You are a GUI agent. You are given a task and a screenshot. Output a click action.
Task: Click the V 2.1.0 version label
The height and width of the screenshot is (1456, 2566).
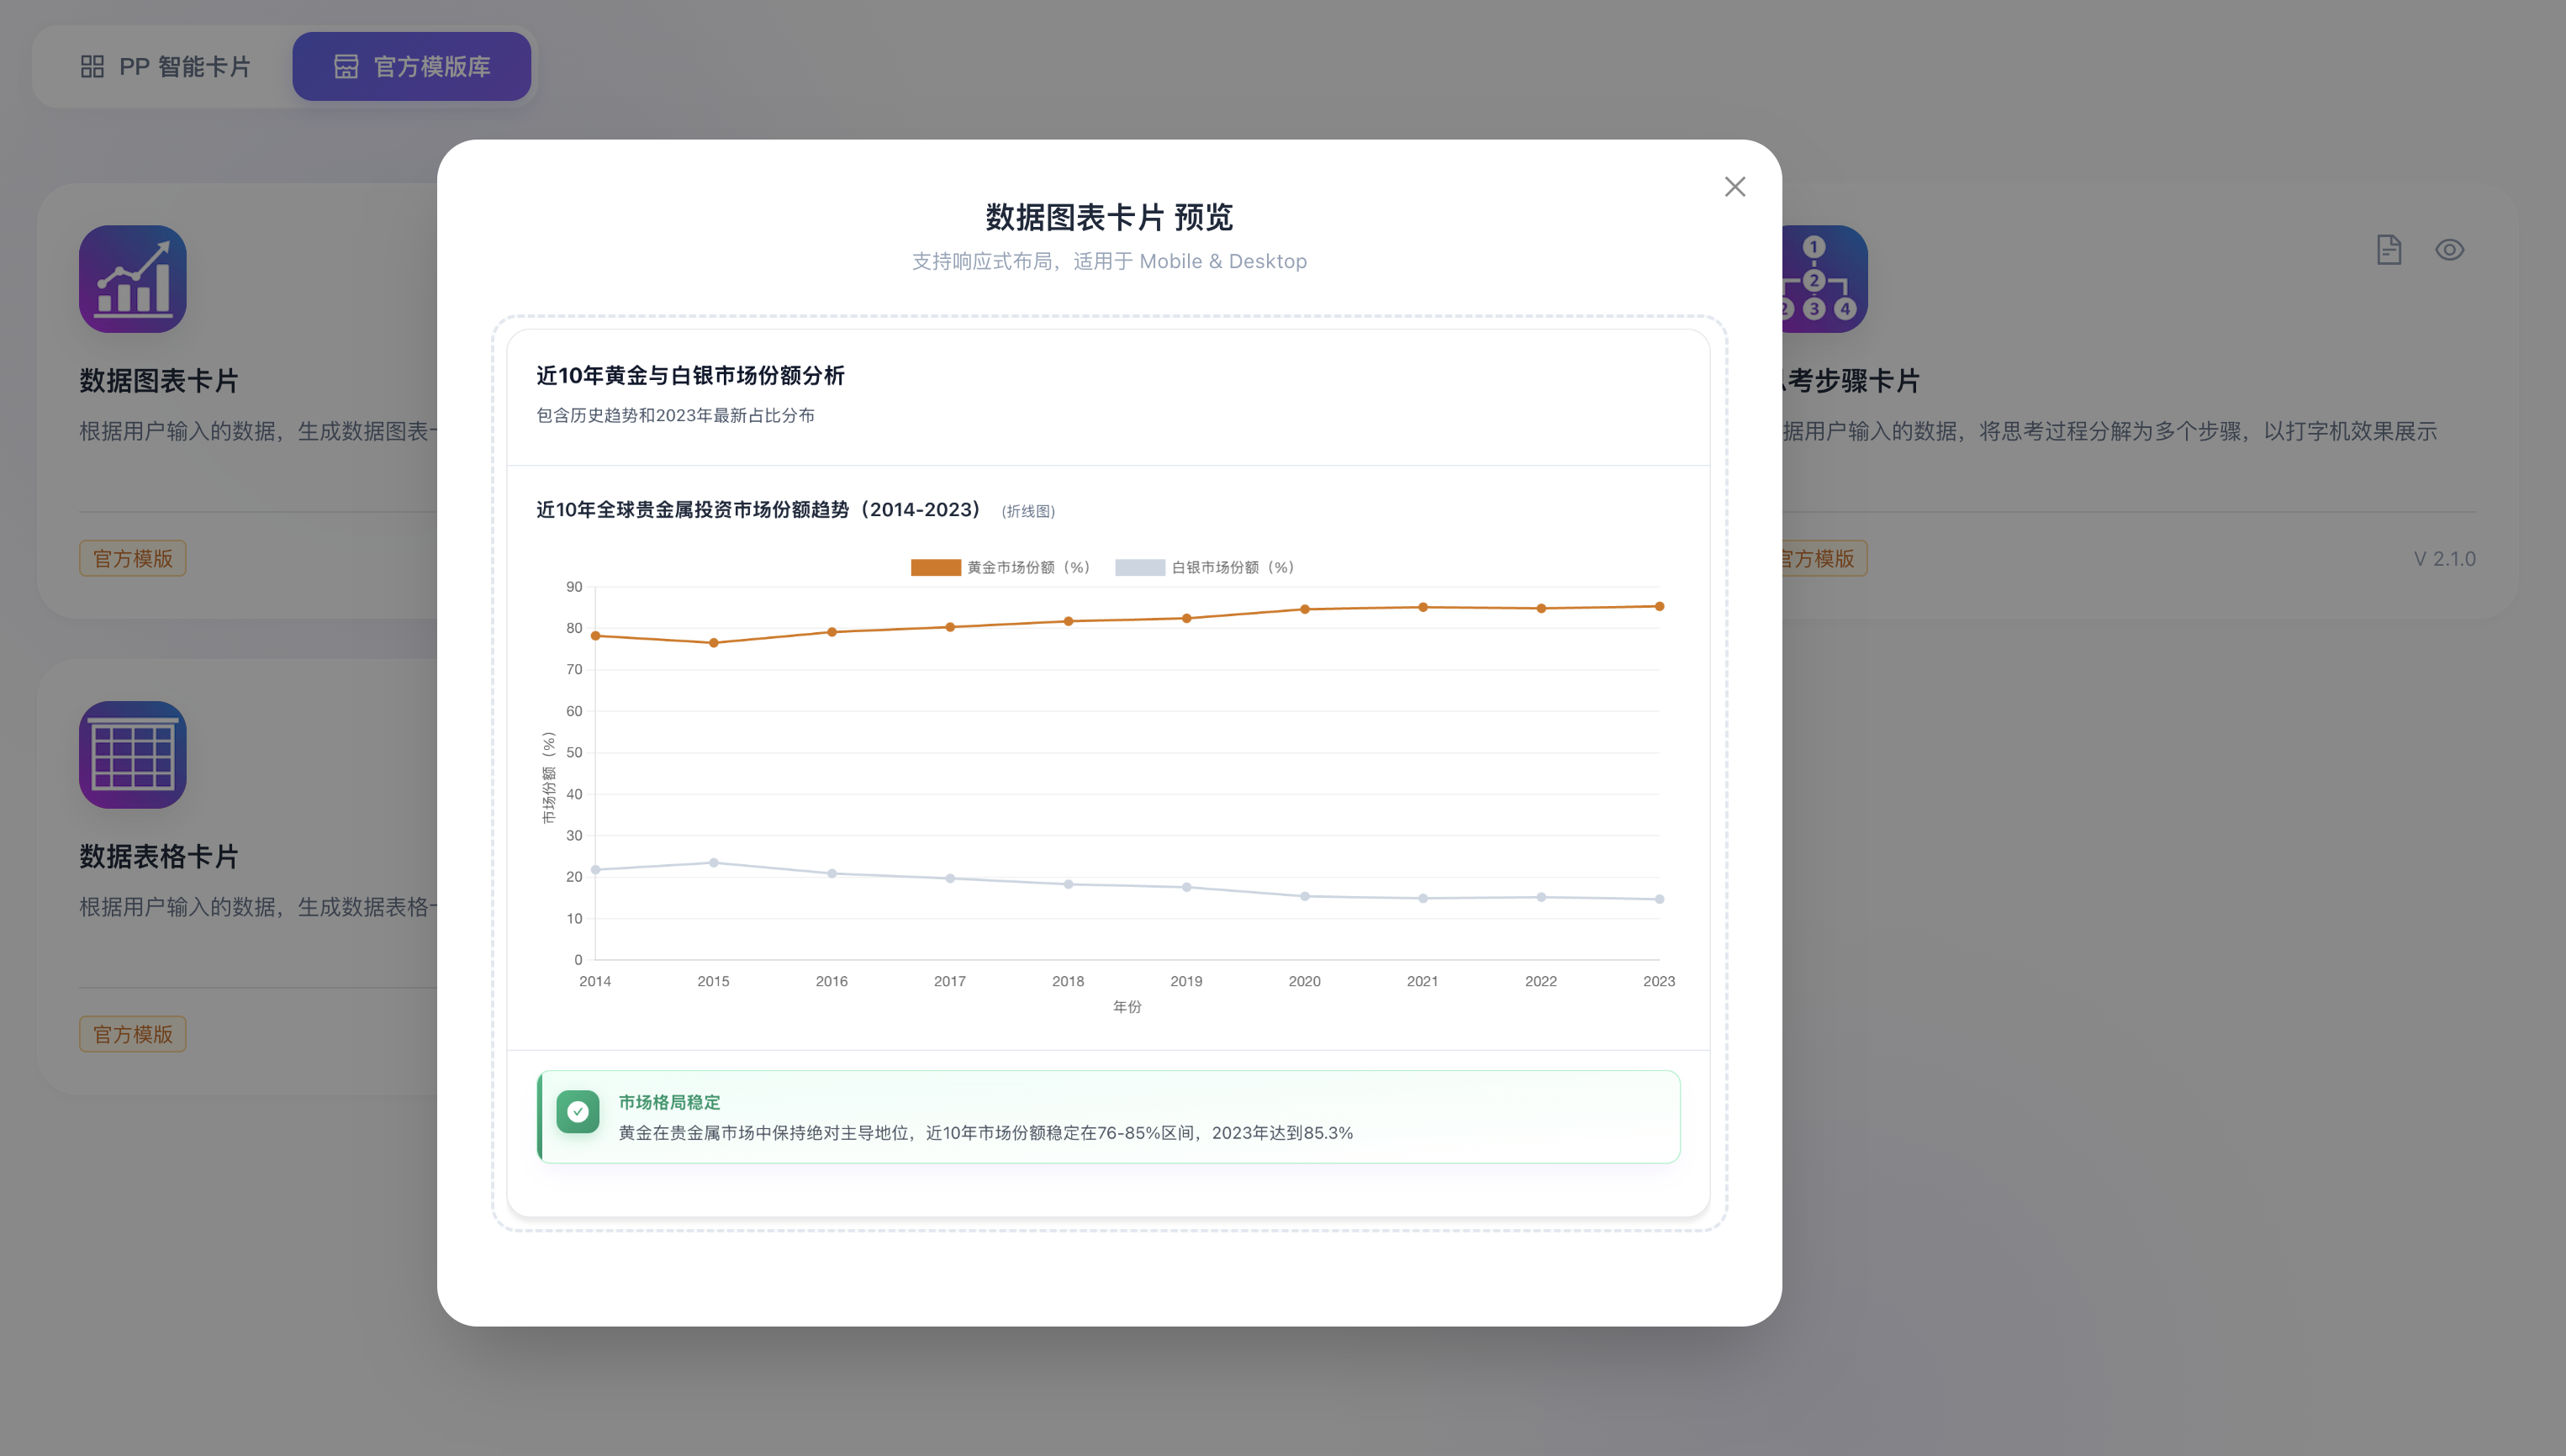click(2444, 559)
